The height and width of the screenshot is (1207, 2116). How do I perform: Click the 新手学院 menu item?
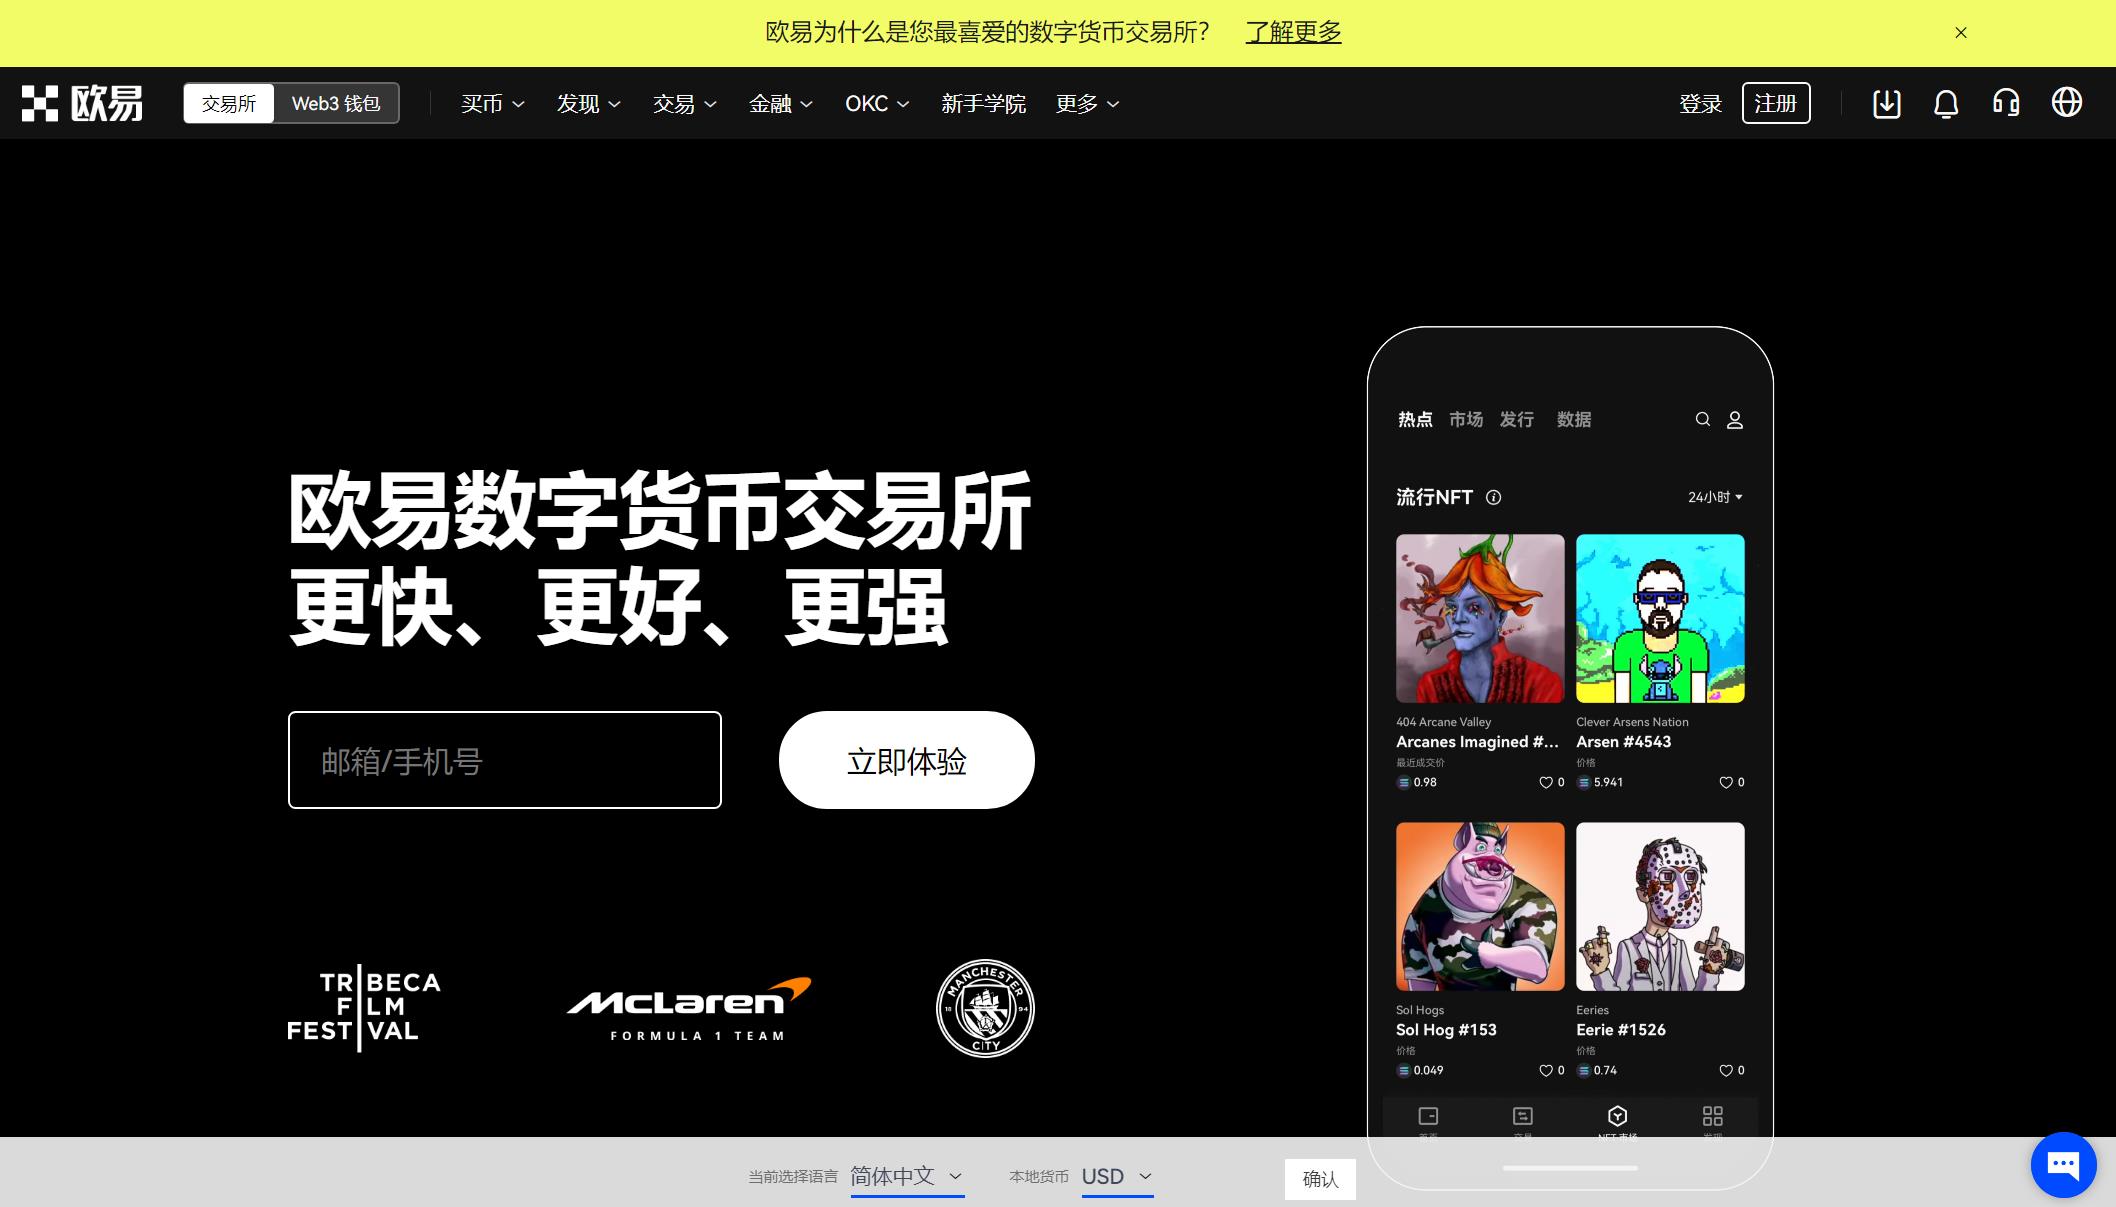click(983, 103)
